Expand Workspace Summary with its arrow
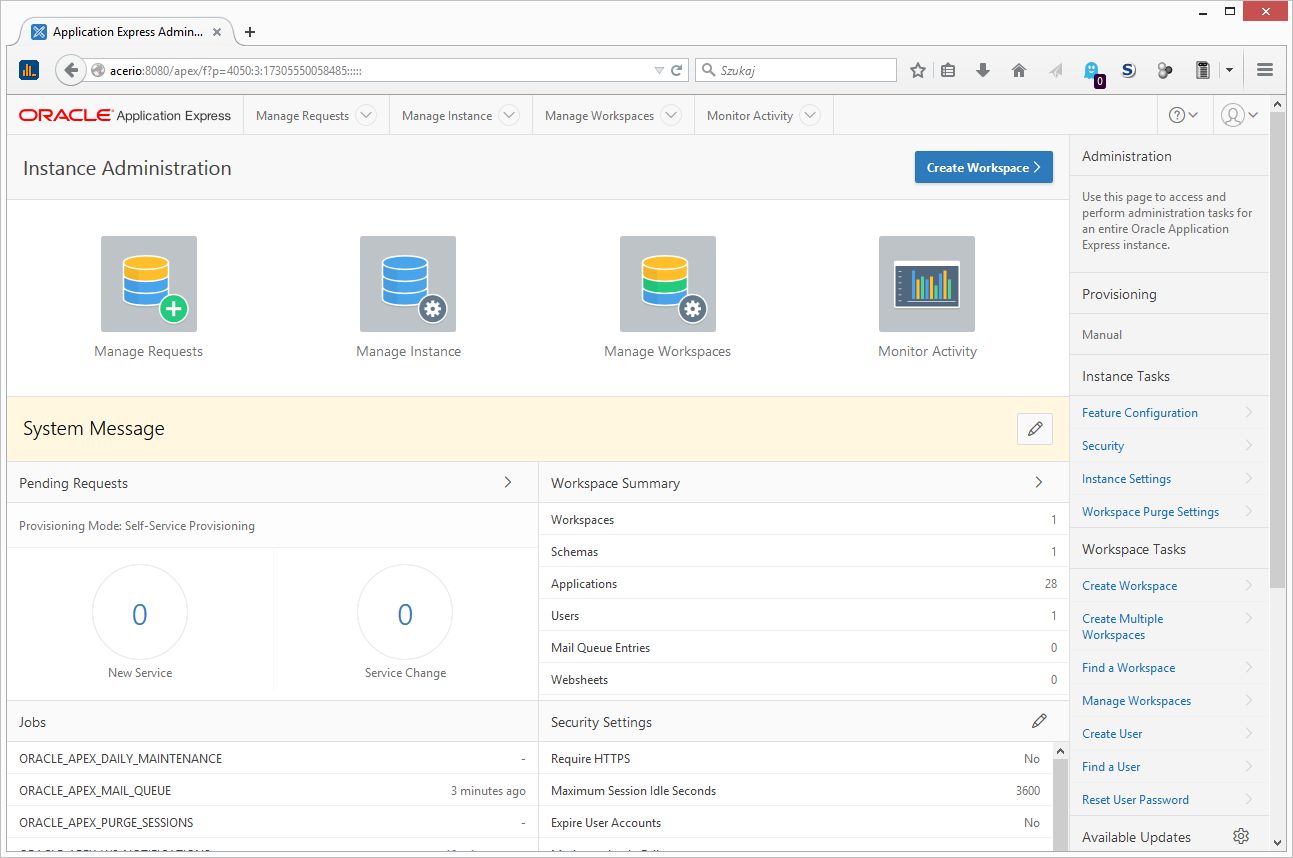Image resolution: width=1293 pixels, height=858 pixels. [x=1039, y=482]
